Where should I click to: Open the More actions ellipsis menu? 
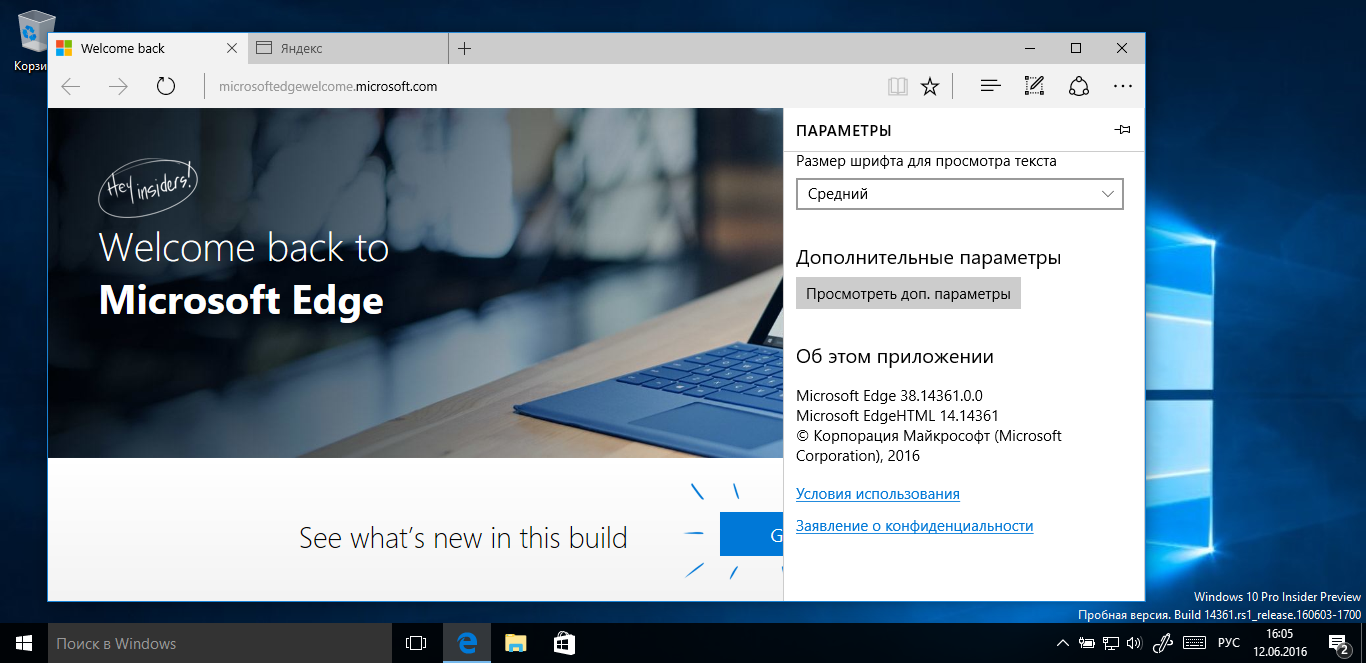tap(1123, 87)
